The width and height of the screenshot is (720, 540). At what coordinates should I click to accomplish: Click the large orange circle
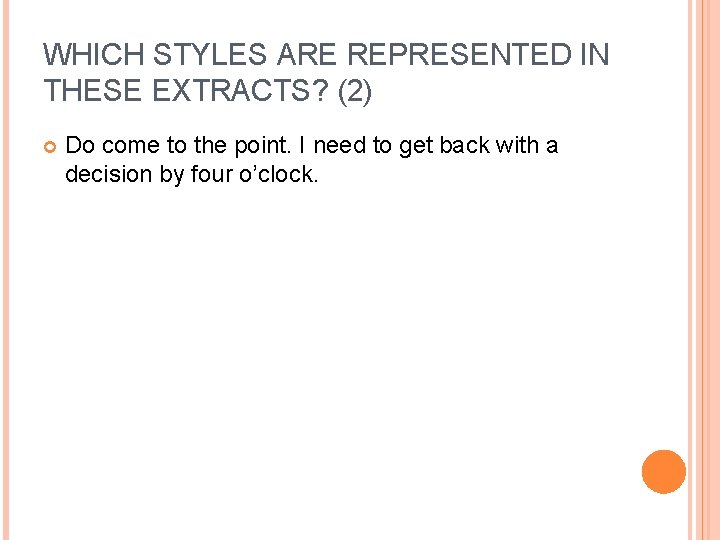pos(664,472)
